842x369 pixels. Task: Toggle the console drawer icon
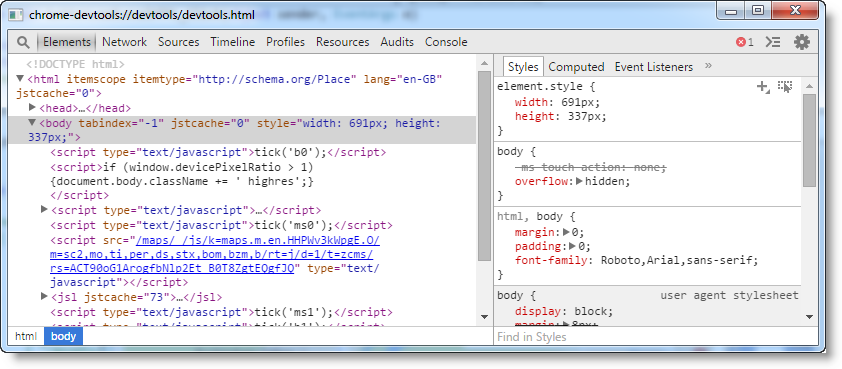(x=773, y=42)
